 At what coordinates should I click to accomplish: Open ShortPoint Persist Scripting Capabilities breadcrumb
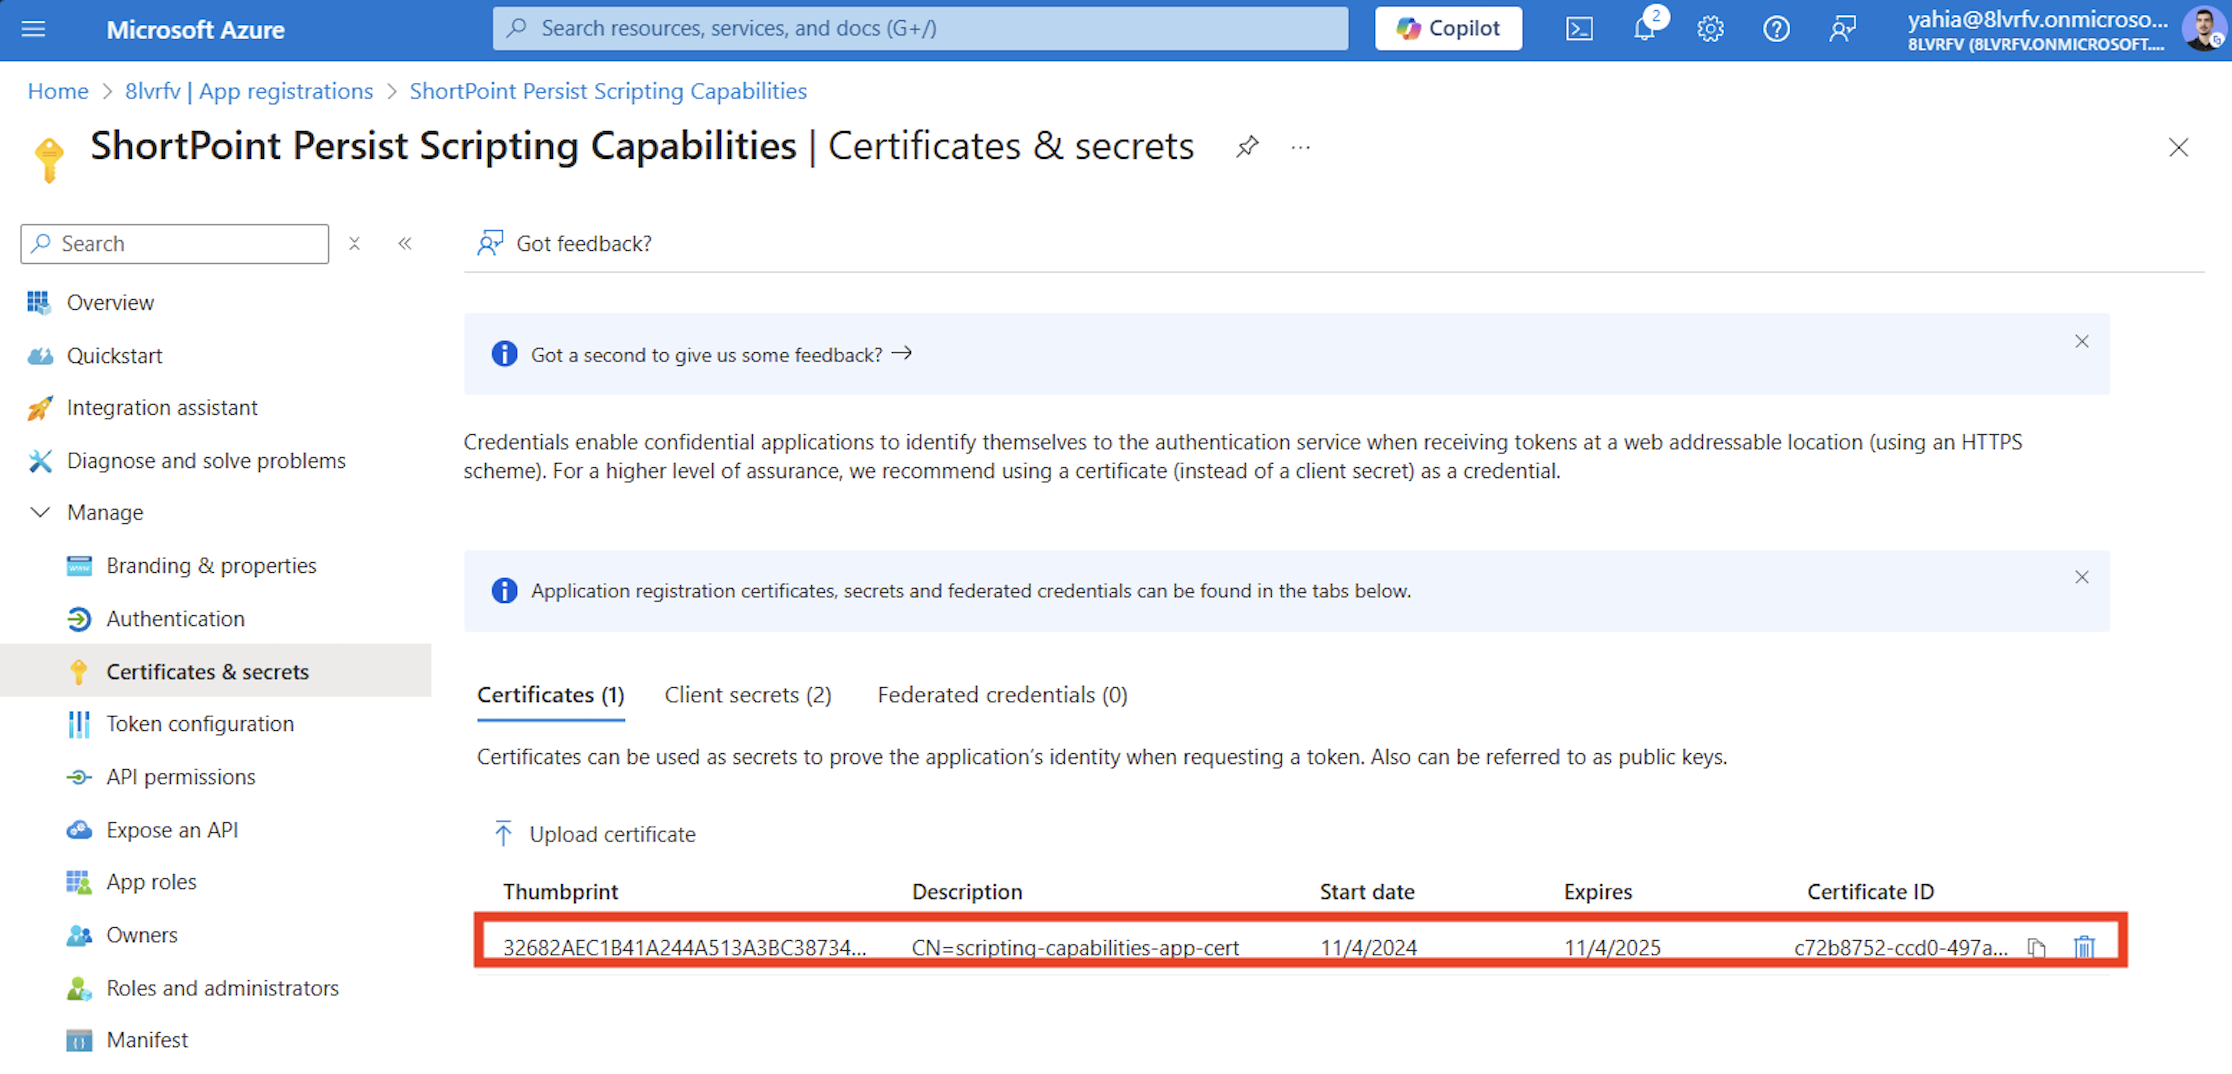[x=608, y=91]
